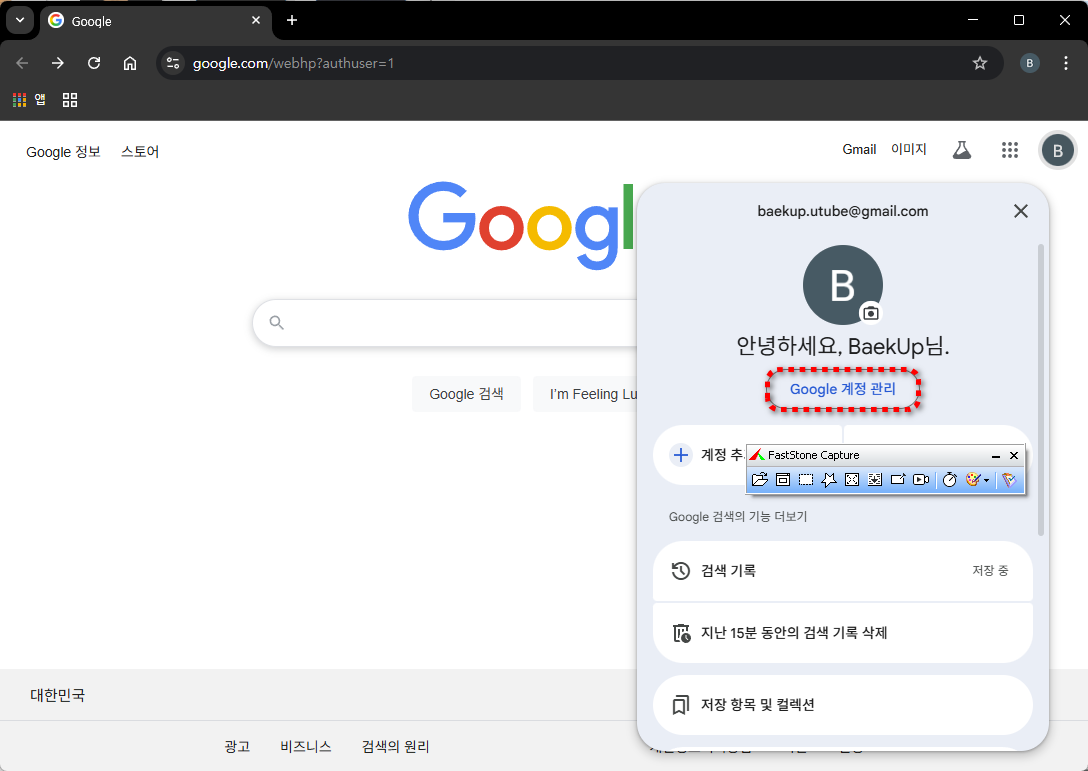Start FastStone screen recorder
Screen dimensions: 1088x771
(921, 480)
